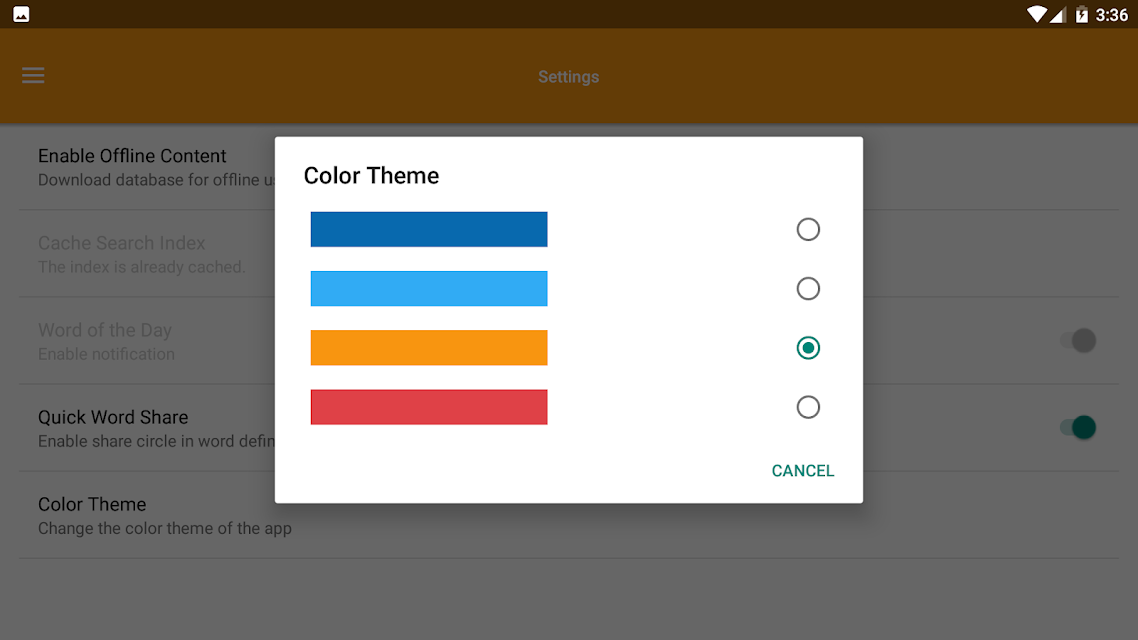Tap the cellular signal icon
This screenshot has height=640, width=1138.
[x=1057, y=15]
